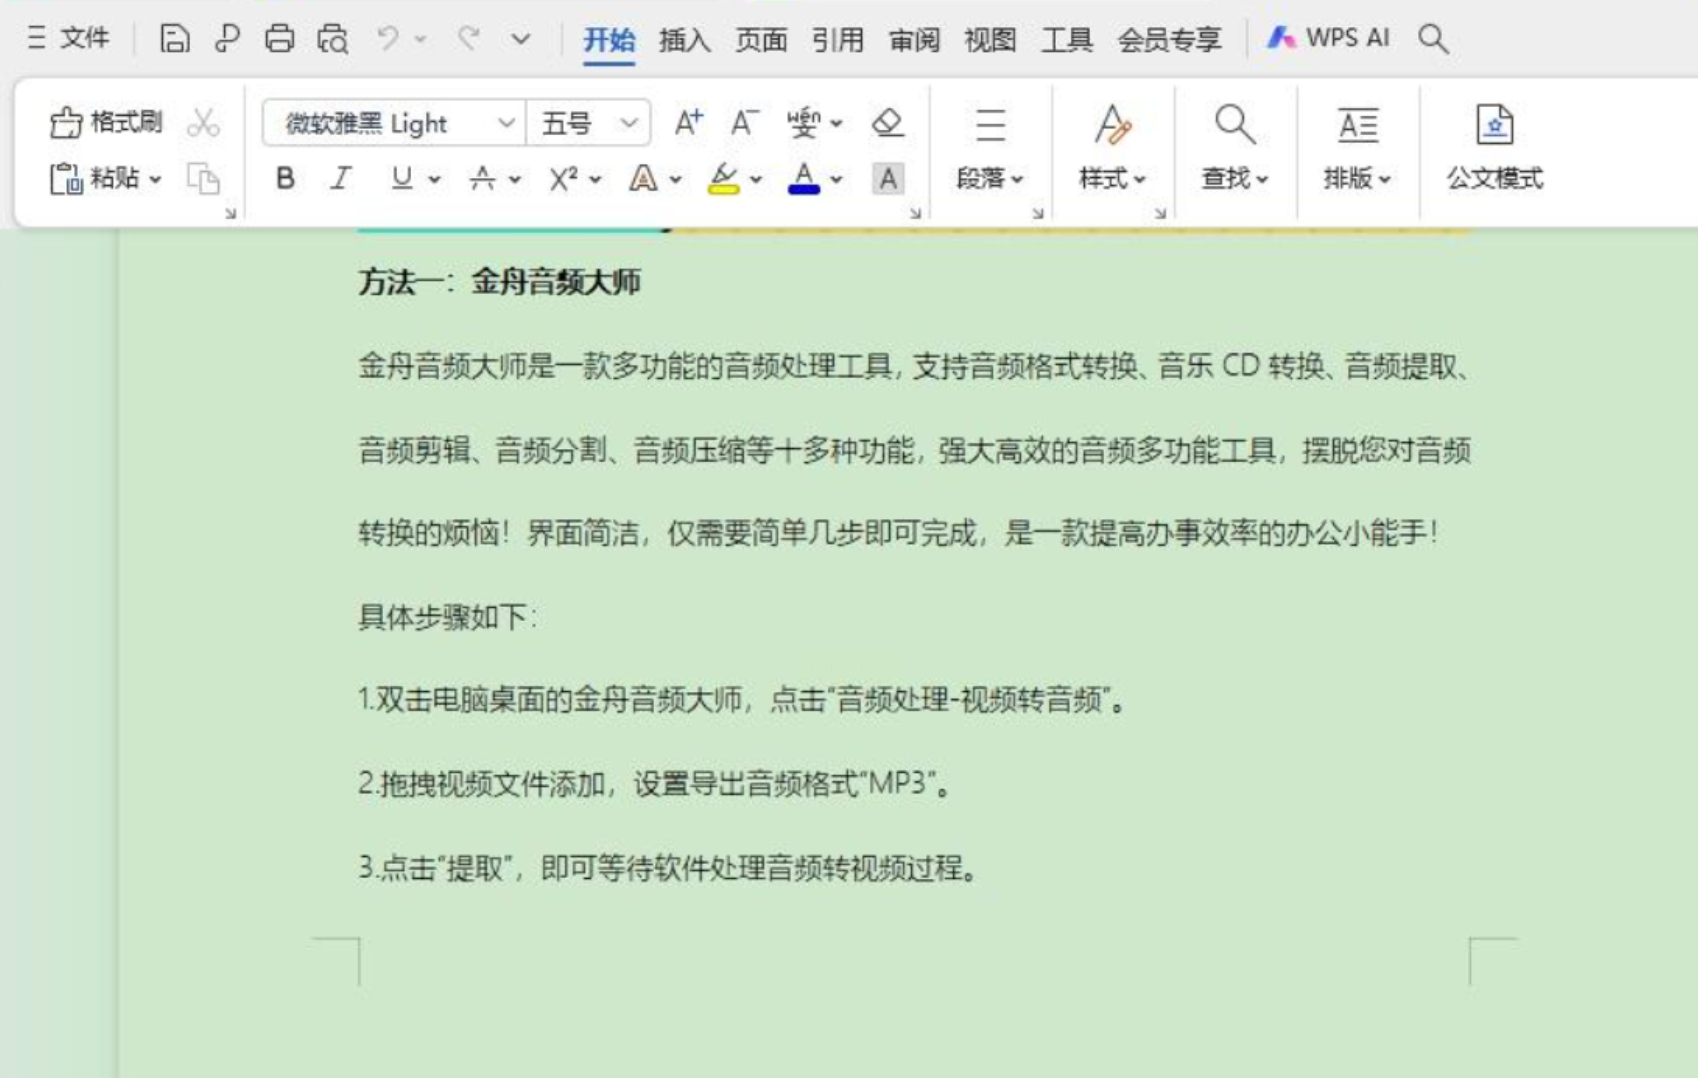Click the Undo arrow icon
This screenshot has height=1078, width=1698.
point(387,39)
